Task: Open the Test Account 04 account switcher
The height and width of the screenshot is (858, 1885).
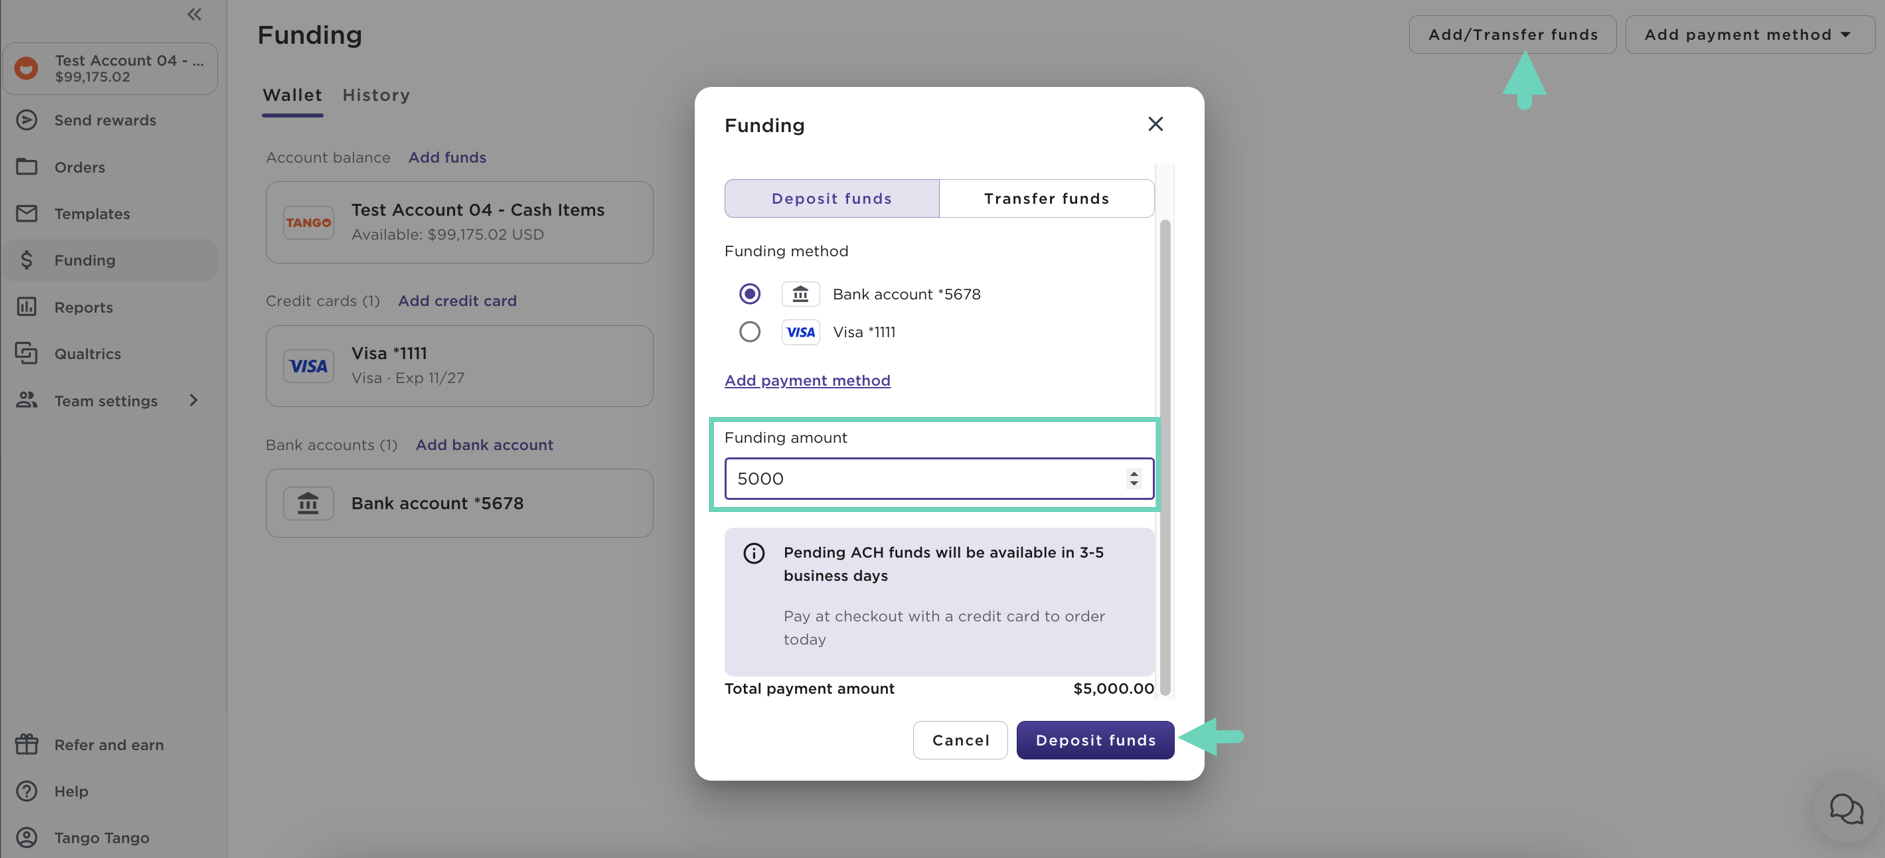Action: point(110,68)
